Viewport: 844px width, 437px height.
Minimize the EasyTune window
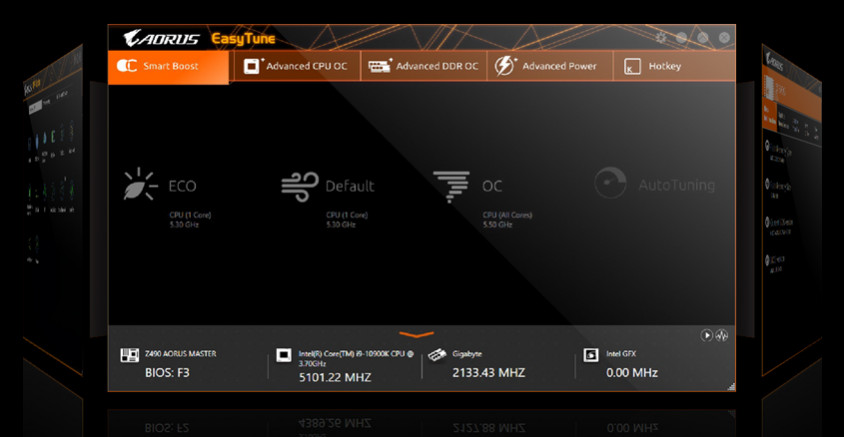[x=681, y=38]
